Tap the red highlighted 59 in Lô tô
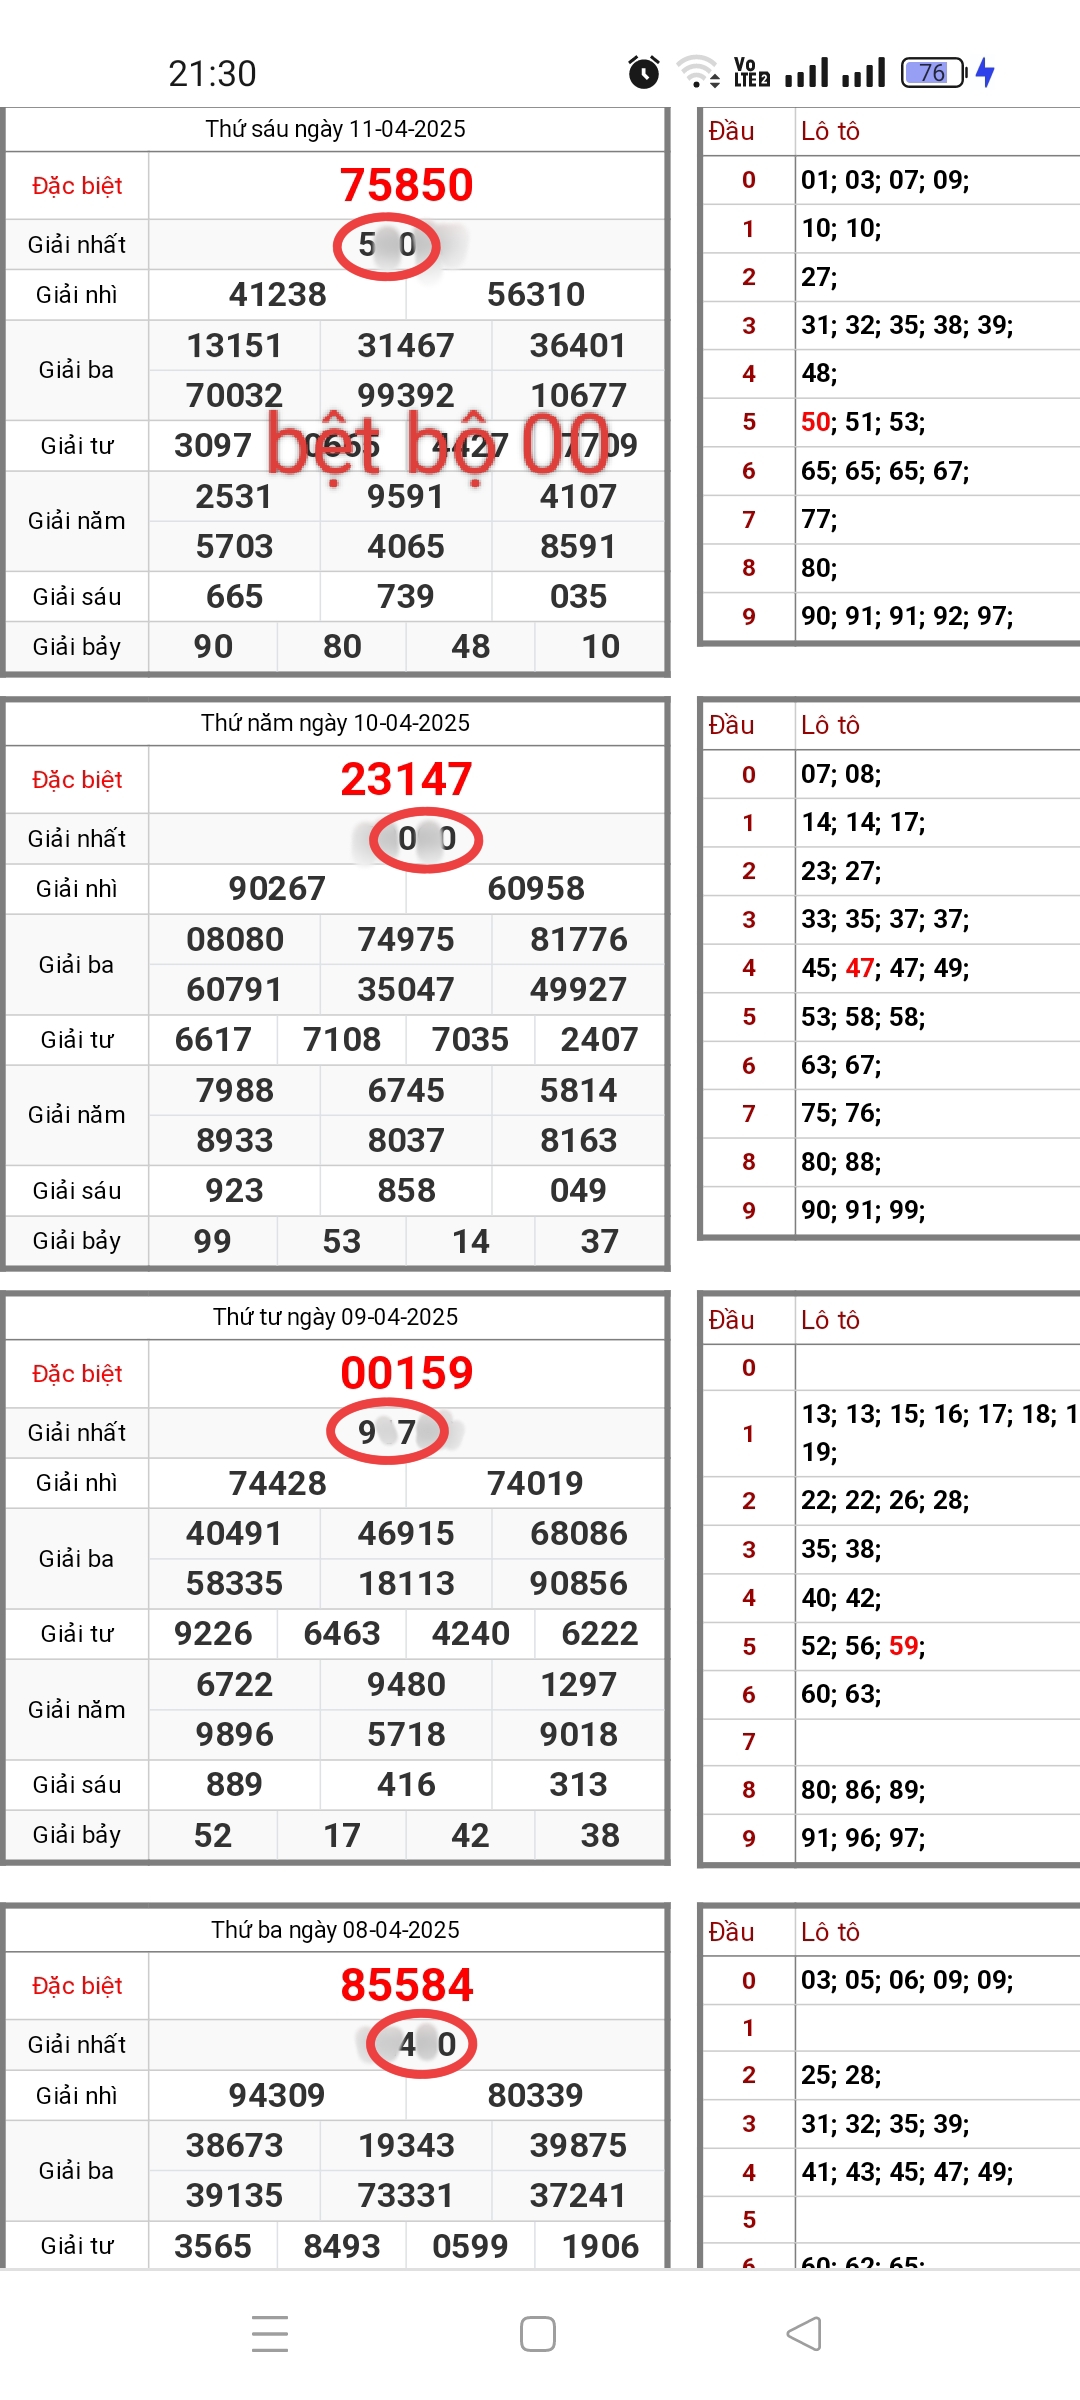The width and height of the screenshot is (1080, 2400). click(904, 1646)
